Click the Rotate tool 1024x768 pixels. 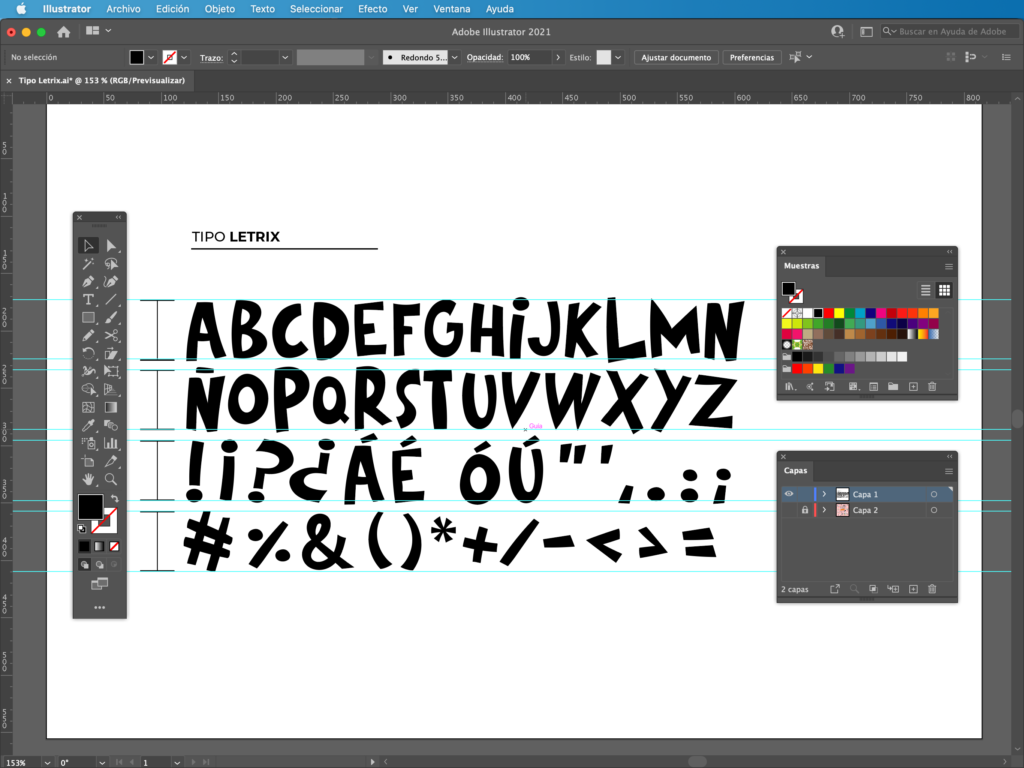point(88,353)
